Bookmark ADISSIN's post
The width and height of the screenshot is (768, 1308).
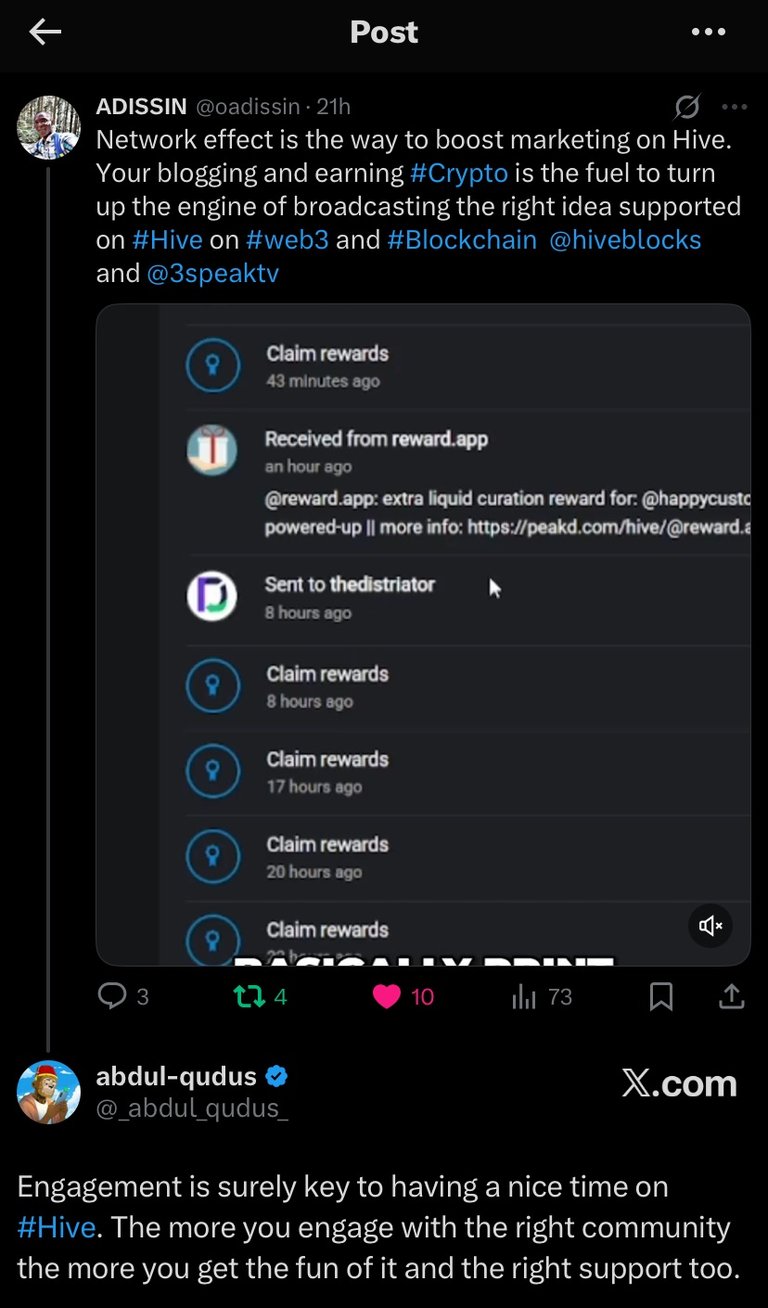coord(661,996)
